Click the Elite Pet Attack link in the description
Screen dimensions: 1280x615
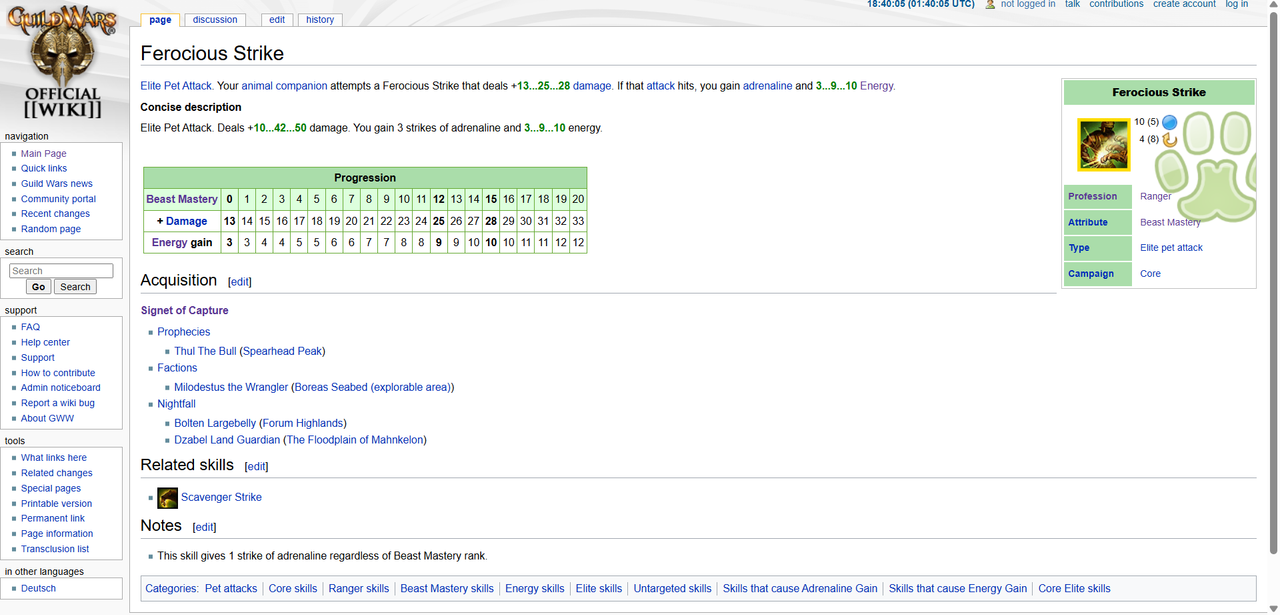click(175, 86)
